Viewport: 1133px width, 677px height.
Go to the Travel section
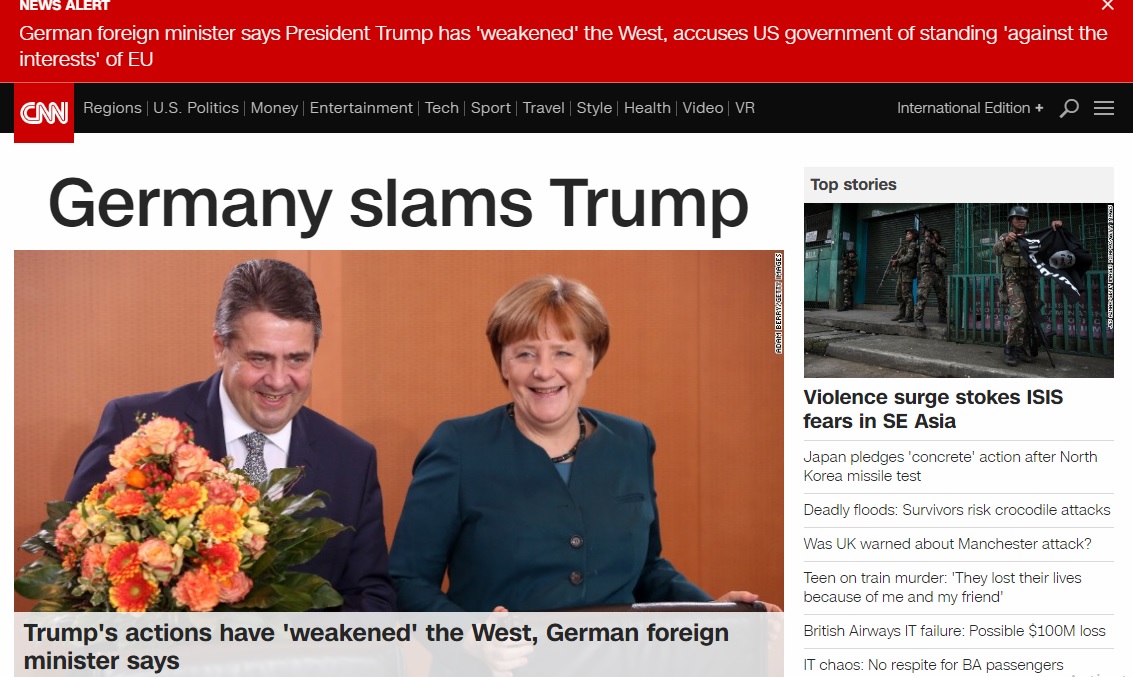[x=543, y=108]
